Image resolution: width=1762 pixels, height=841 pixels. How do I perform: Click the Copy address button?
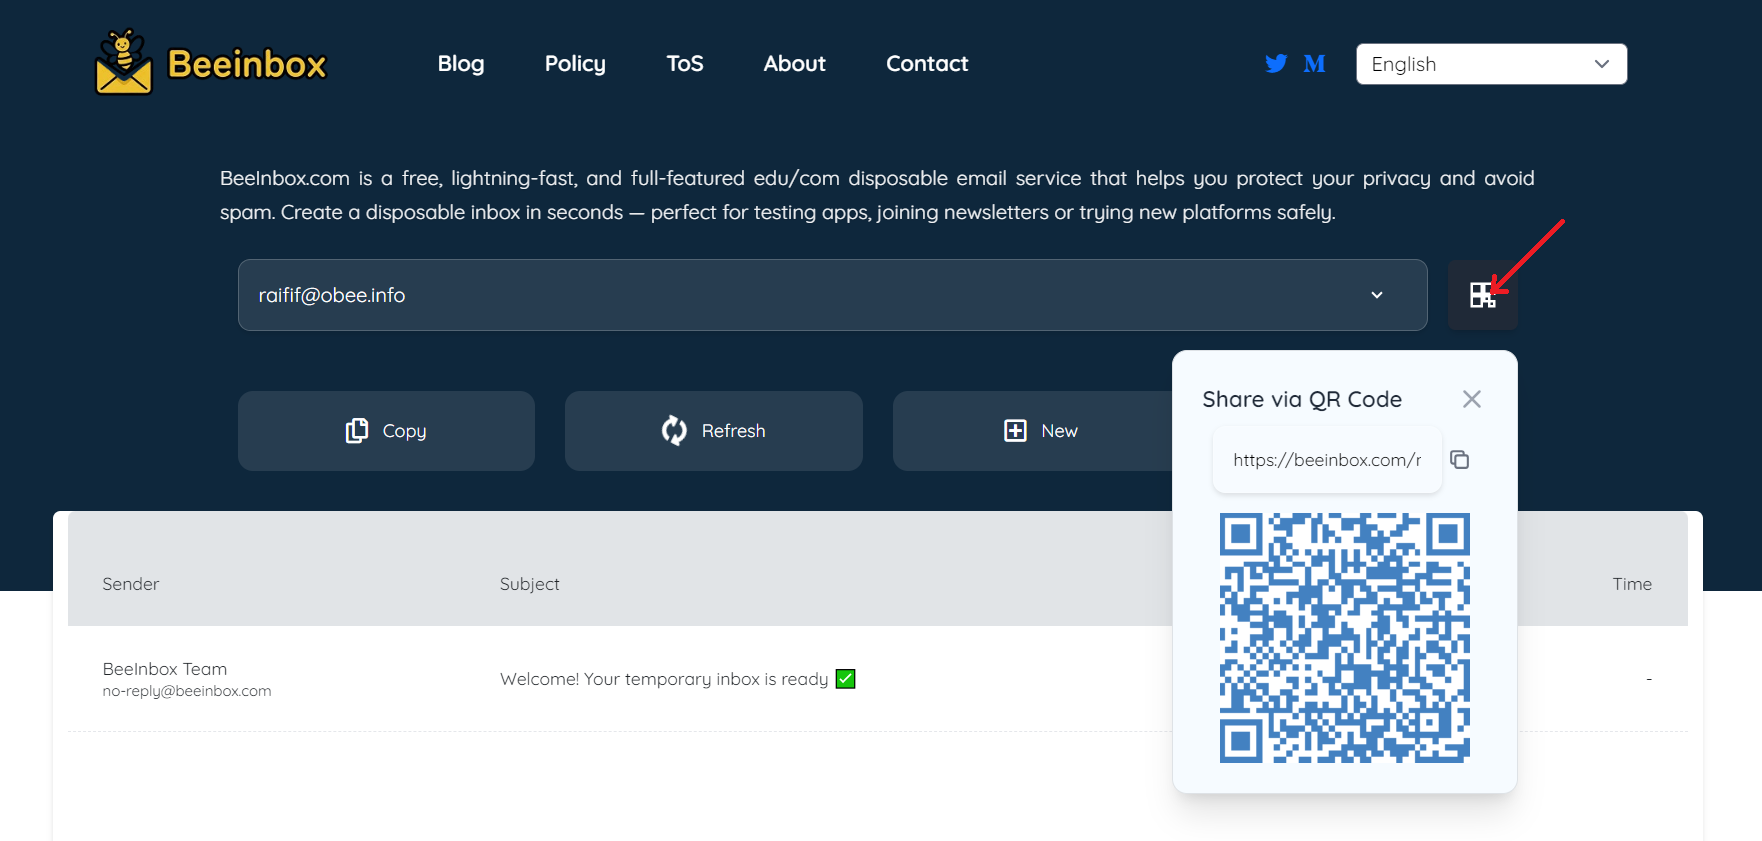(386, 431)
